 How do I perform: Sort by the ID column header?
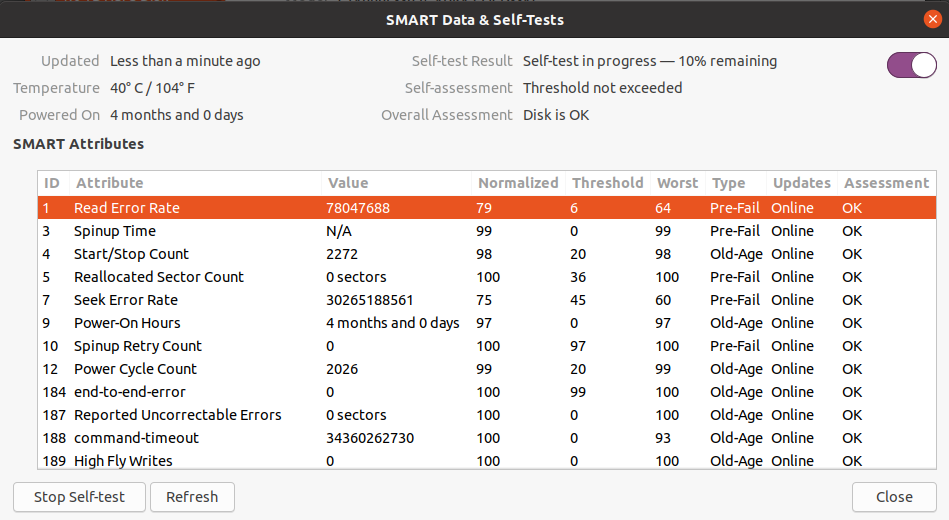pos(53,183)
